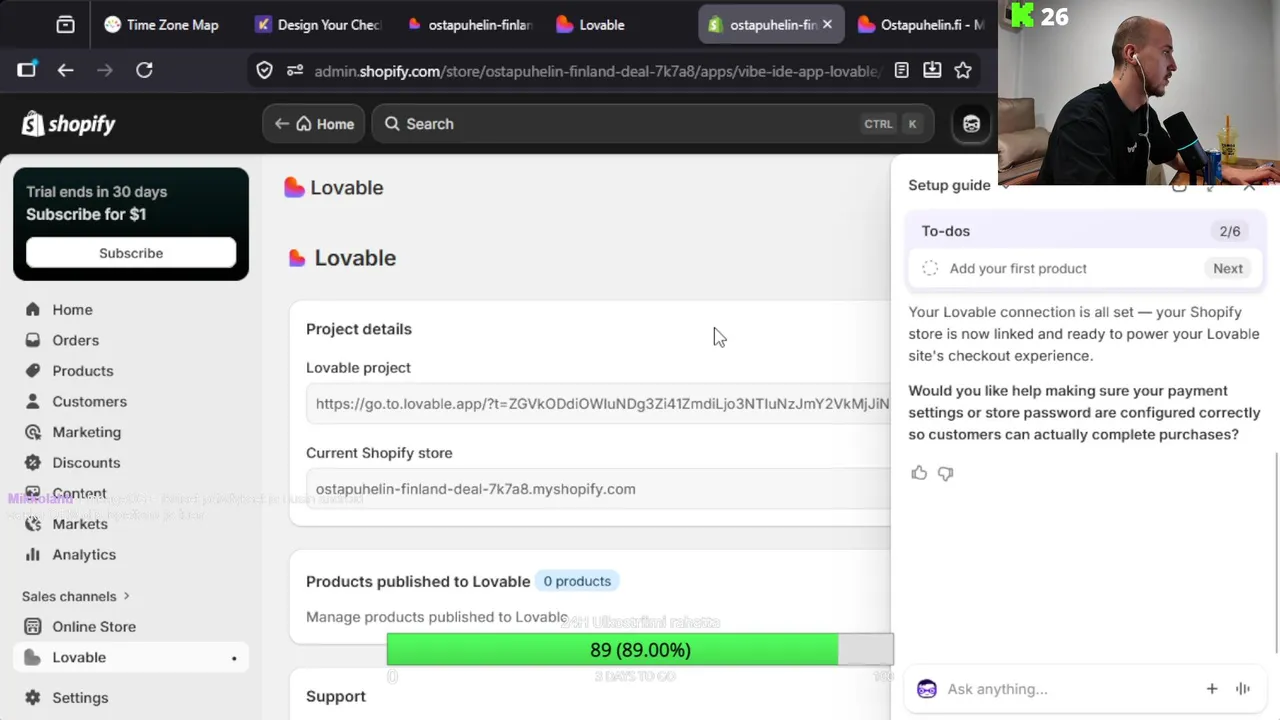Close the active ostapuhelin Shopify tab
This screenshot has height=720, width=1280.
pyautogui.click(x=827, y=25)
